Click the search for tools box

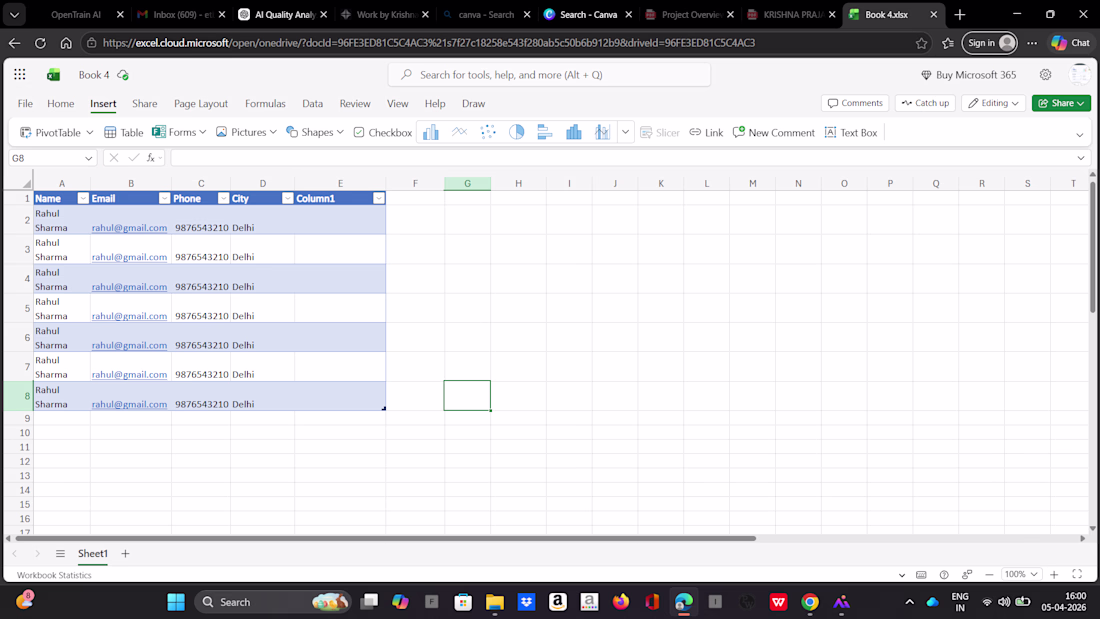point(549,74)
